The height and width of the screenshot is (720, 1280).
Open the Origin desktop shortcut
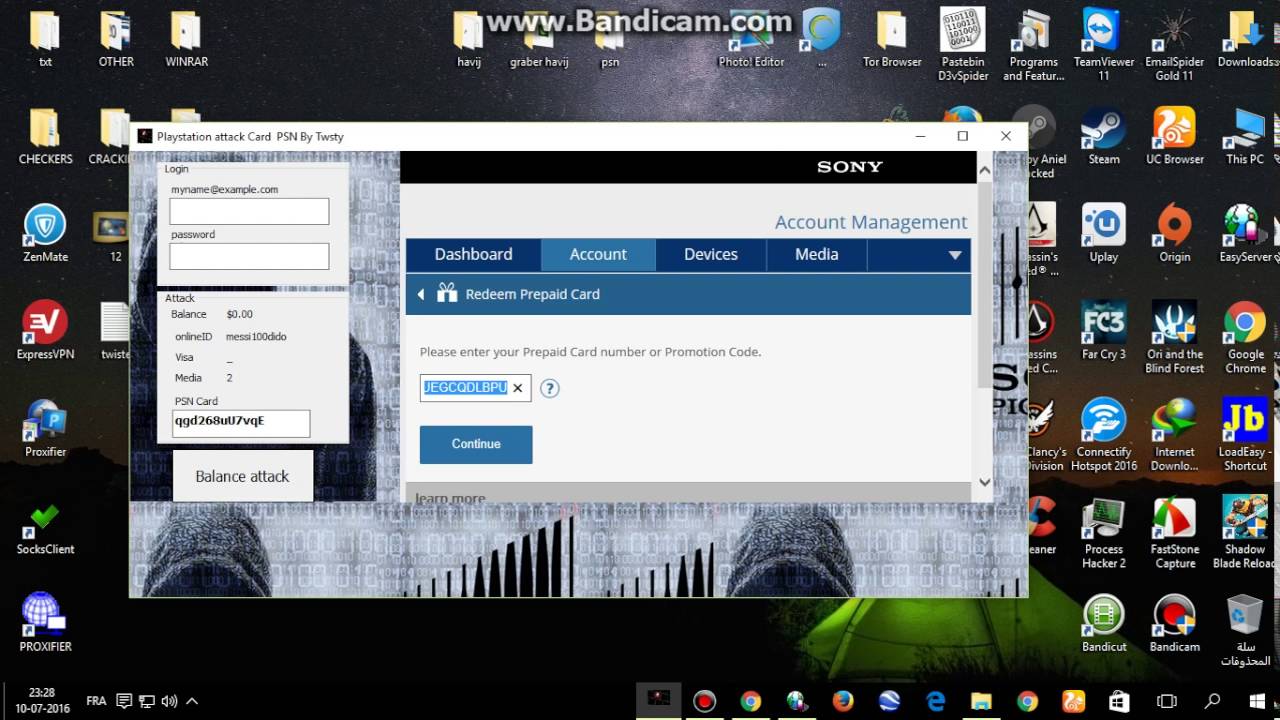tap(1175, 234)
